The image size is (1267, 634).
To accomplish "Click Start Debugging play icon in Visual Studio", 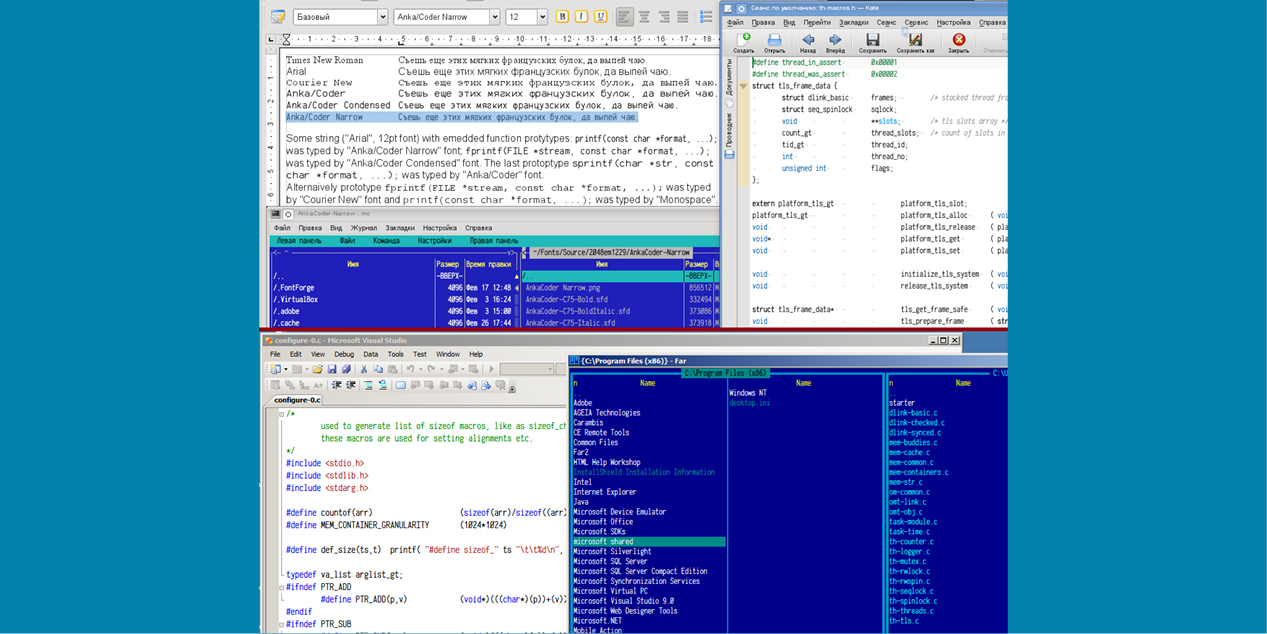I will coord(491,369).
